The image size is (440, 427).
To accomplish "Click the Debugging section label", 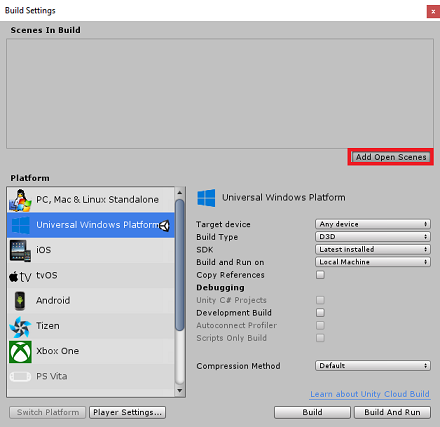I will click(220, 287).
